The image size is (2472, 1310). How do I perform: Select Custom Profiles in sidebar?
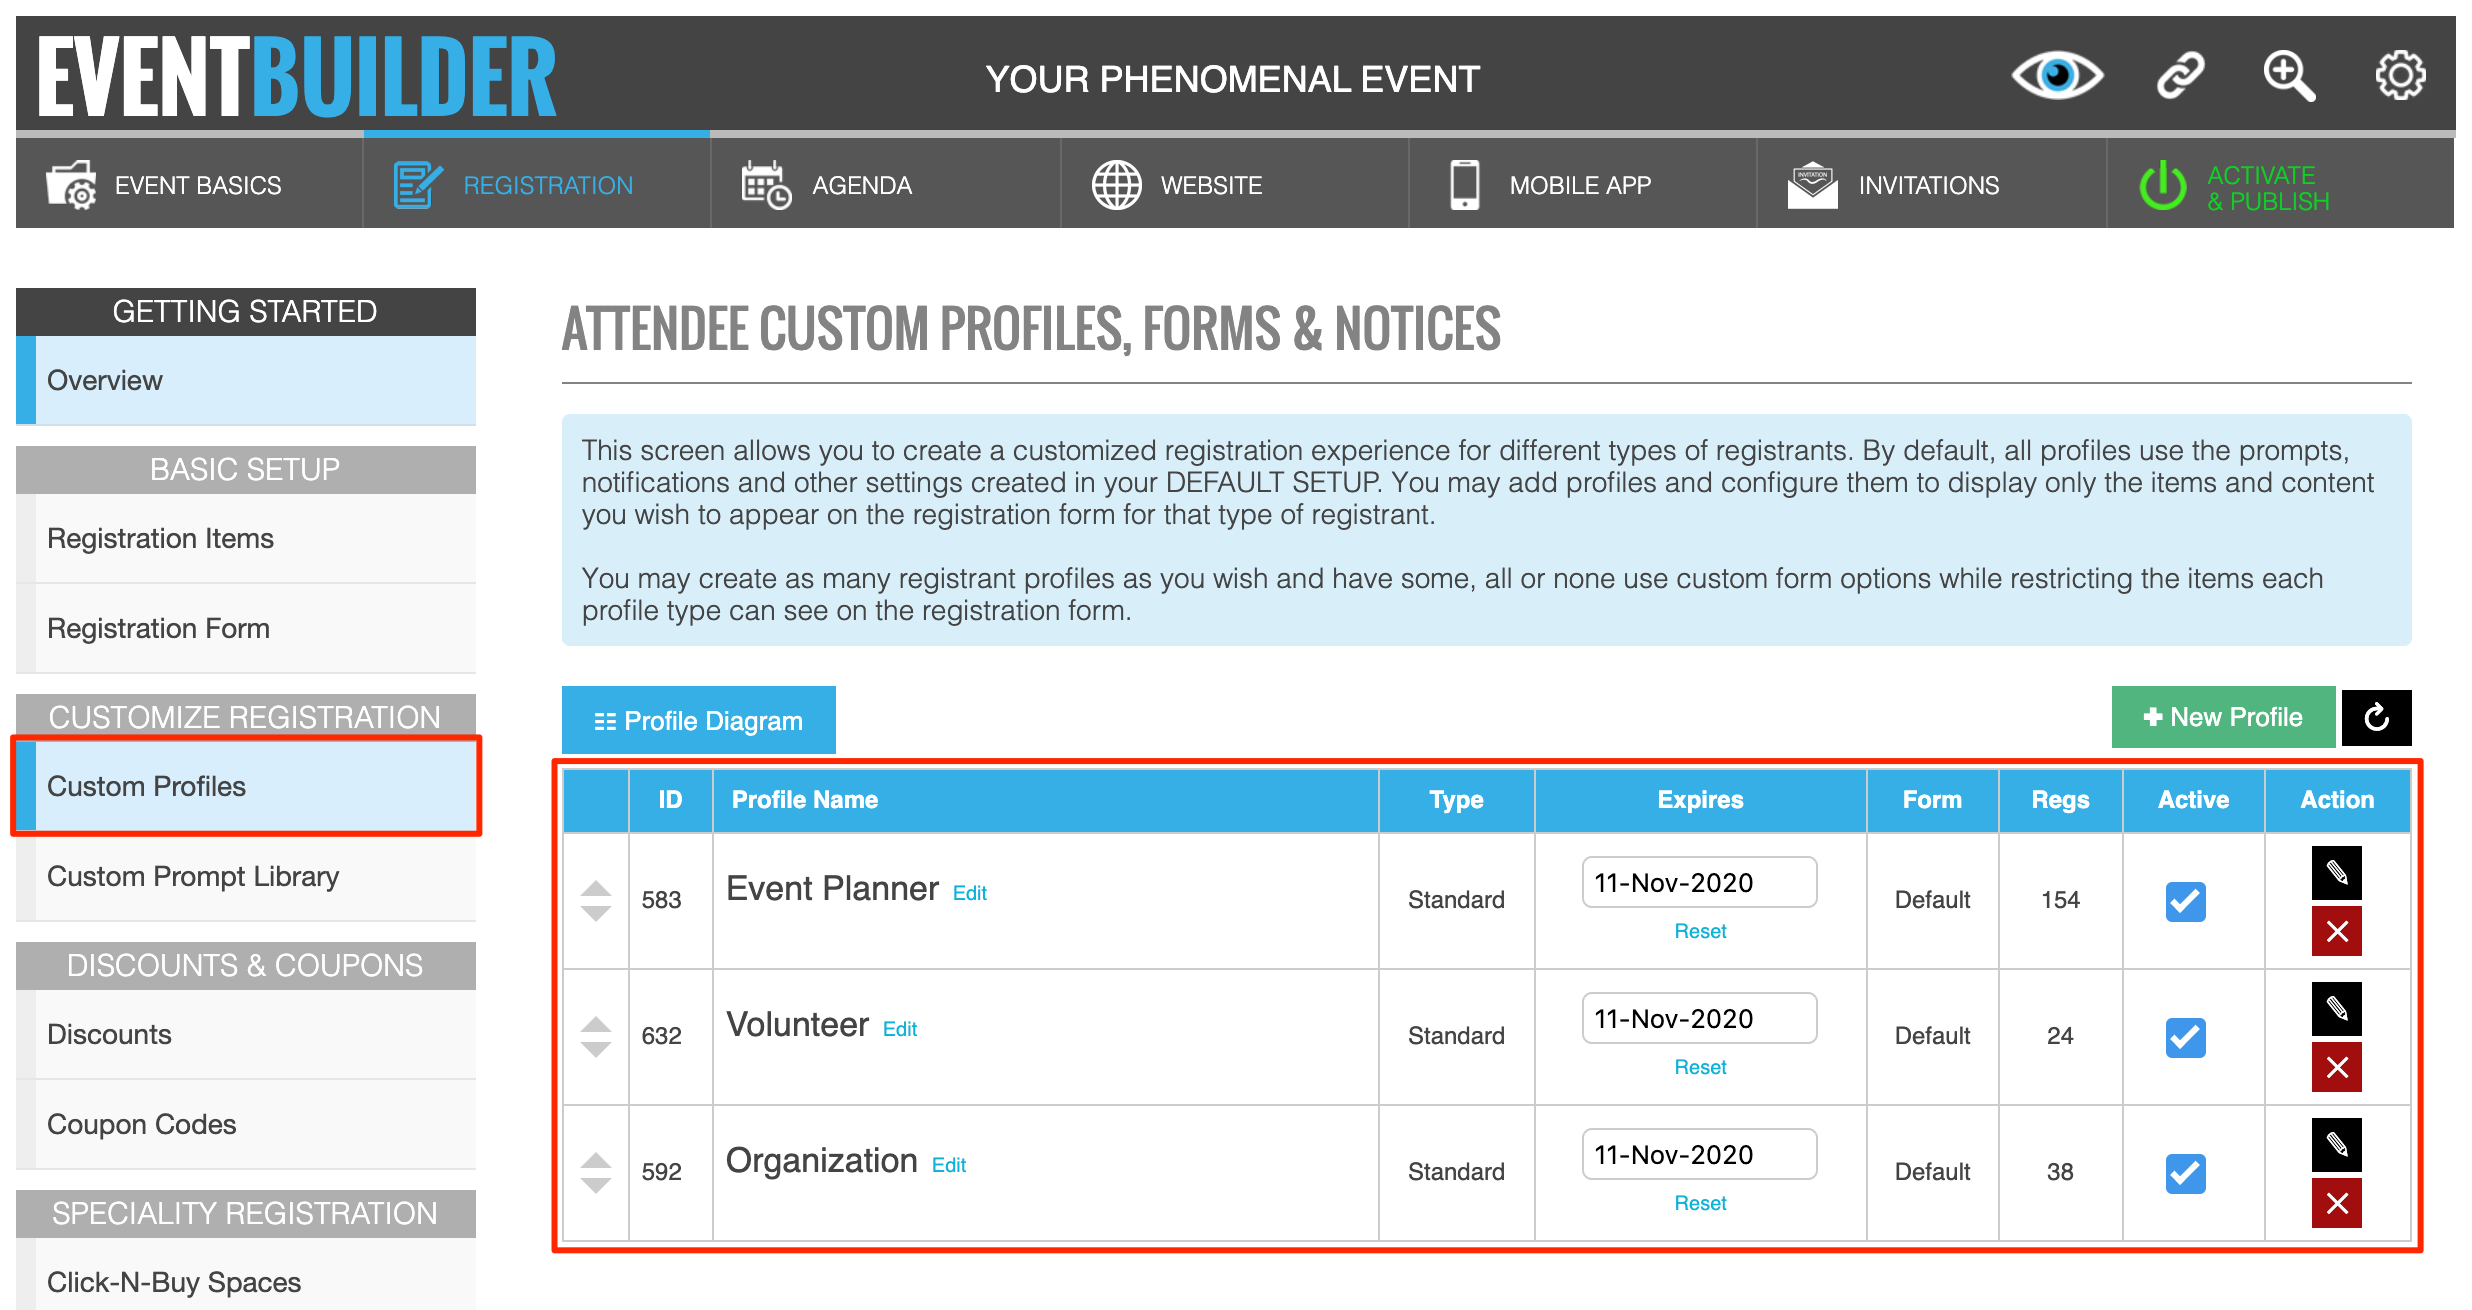coord(246,786)
